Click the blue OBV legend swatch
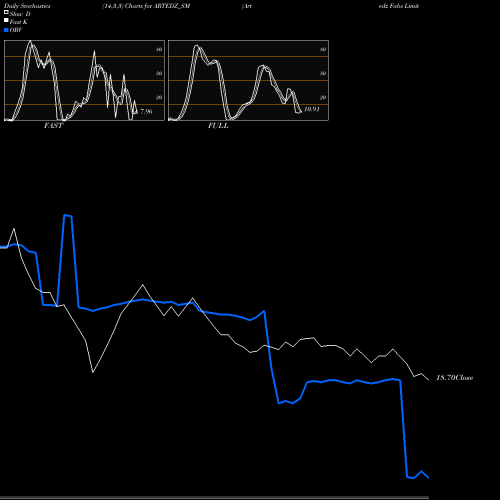500x500 pixels. 6,30
